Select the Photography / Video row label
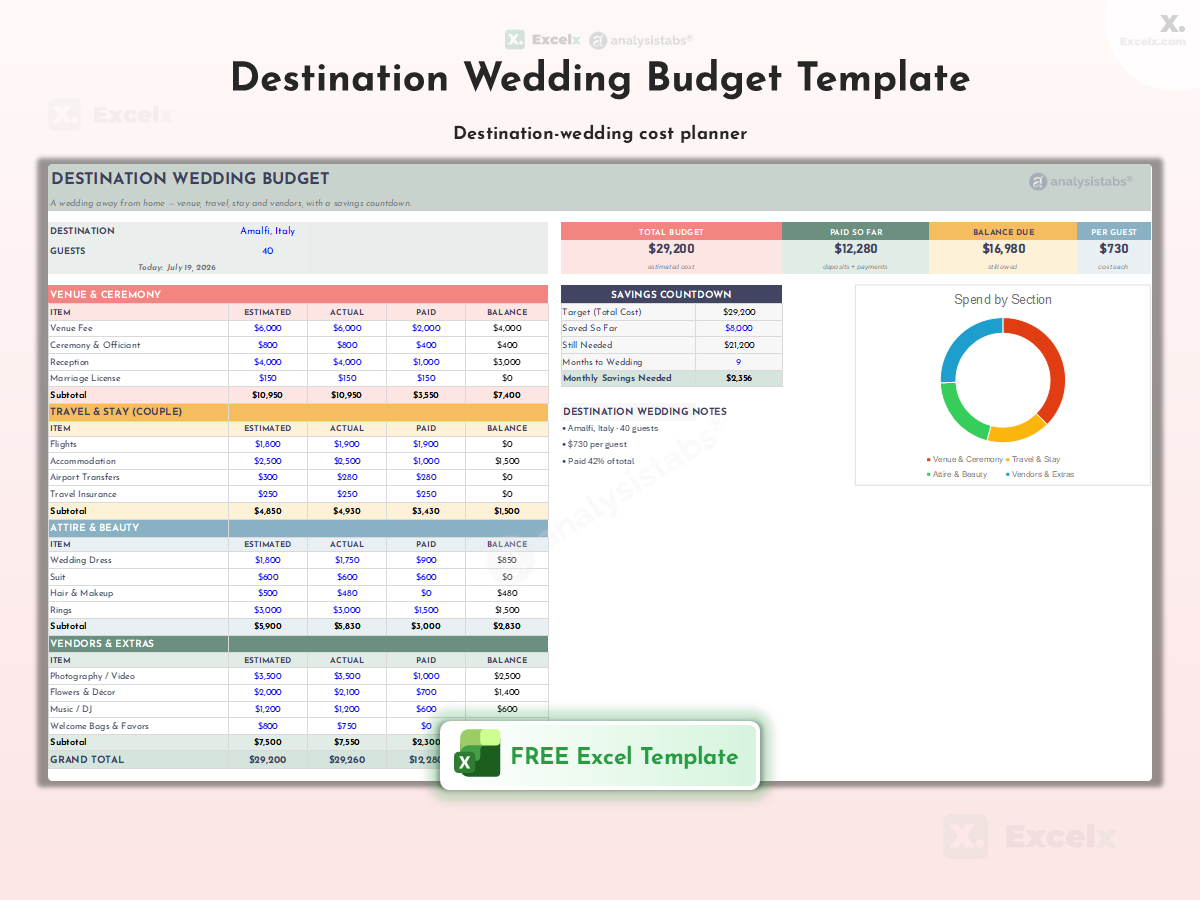1200x900 pixels. (x=138, y=676)
